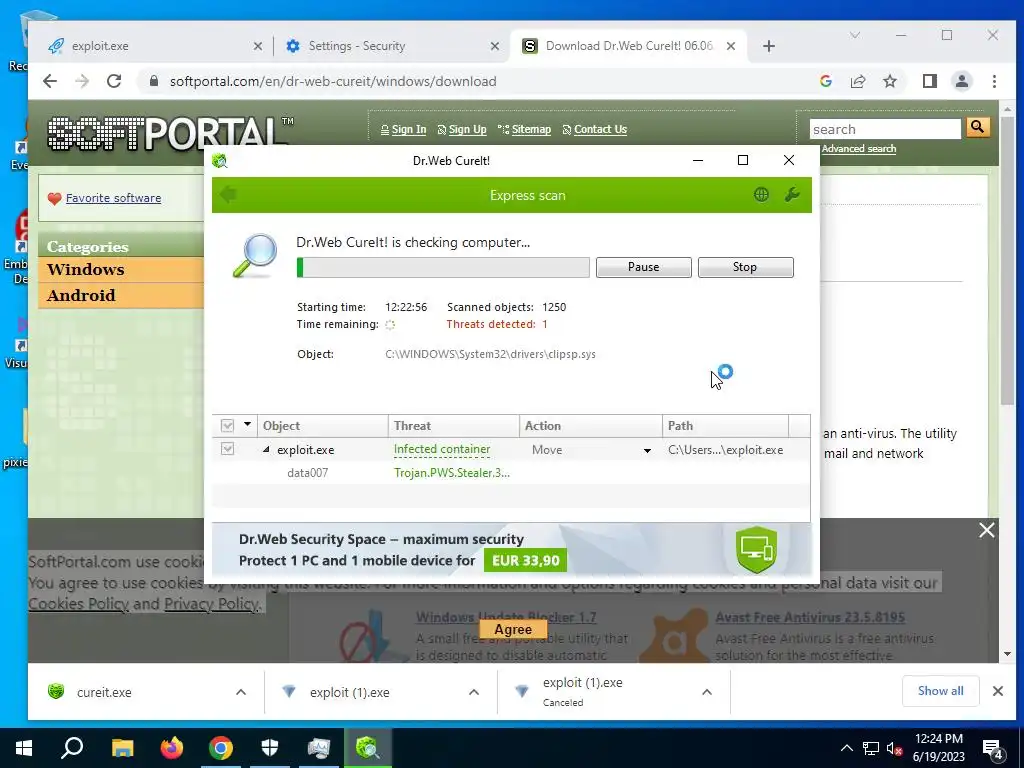1024x768 pixels.
Task: Click the Chrome share page icon
Action: pos(857,81)
